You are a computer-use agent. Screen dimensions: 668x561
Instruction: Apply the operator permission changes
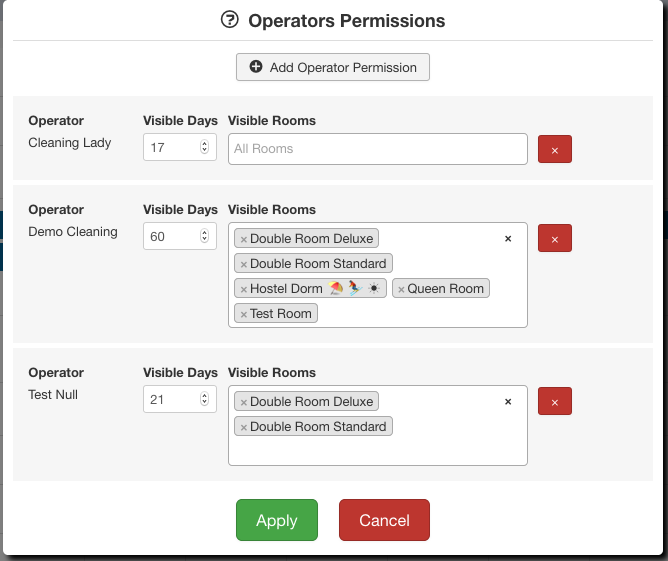coord(277,520)
